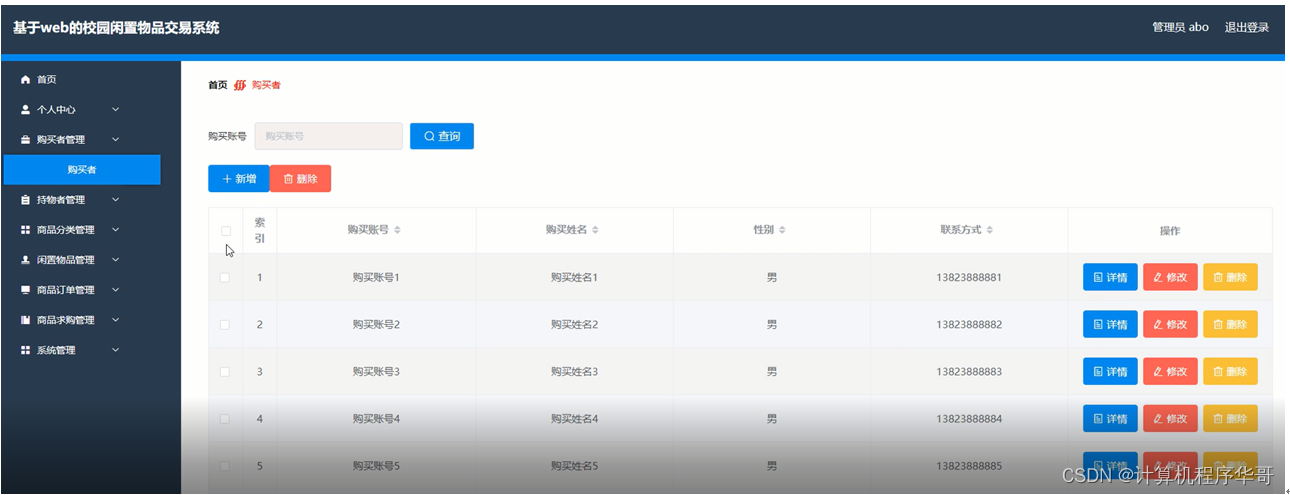1290x495 pixels.
Task: Focus the 购买账号 search input field
Action: [x=329, y=136]
